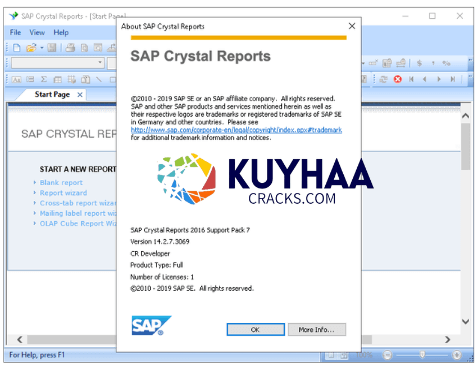Close the Start Page tab
This screenshot has width=475, height=368.
[x=80, y=95]
